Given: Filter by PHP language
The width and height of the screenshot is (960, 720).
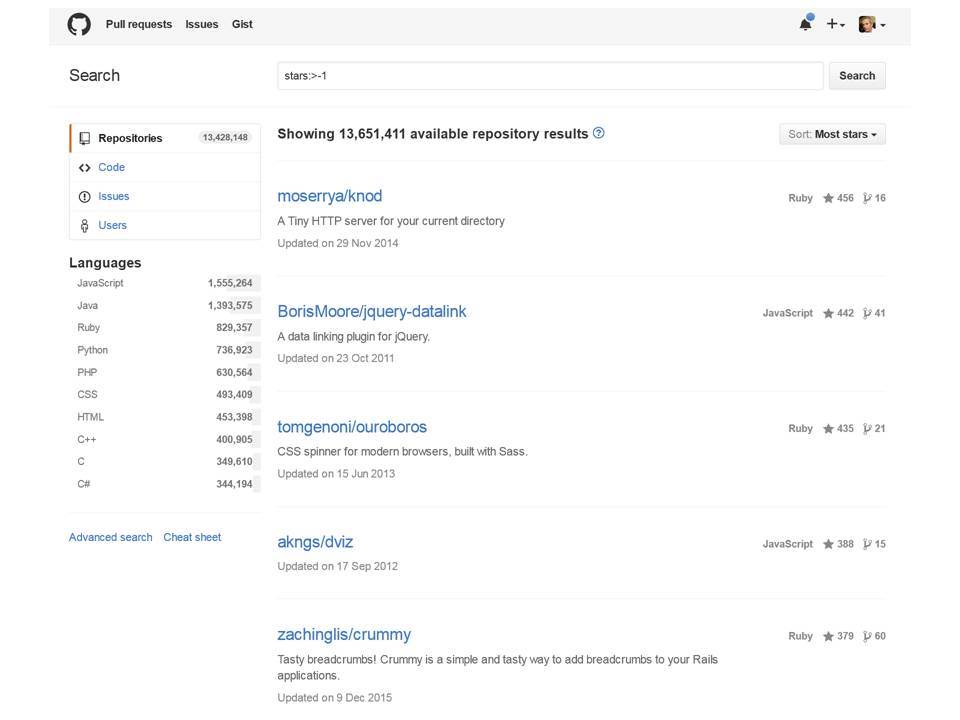Looking at the screenshot, I should [165, 372].
